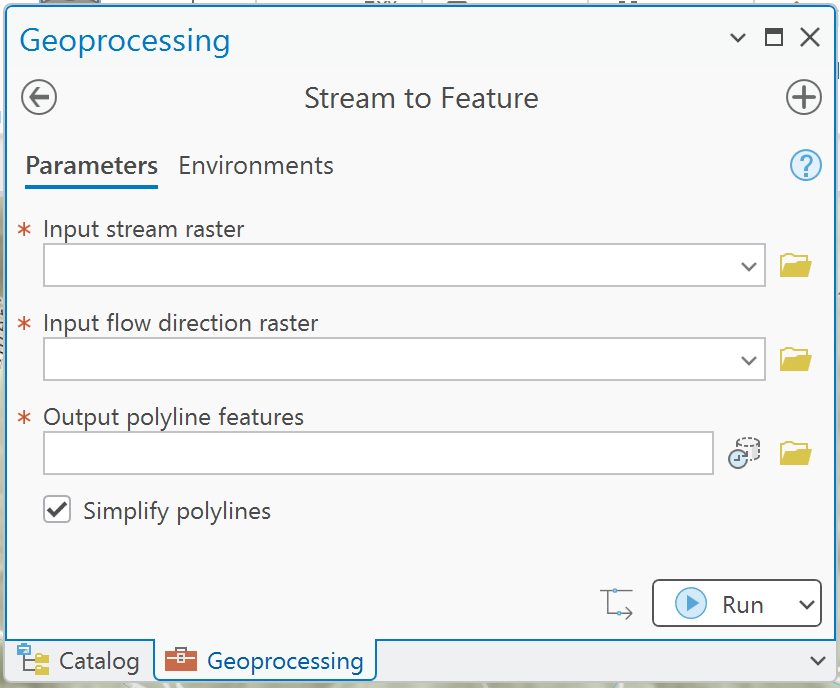Expand Input flow direction raster dropdown

748,360
